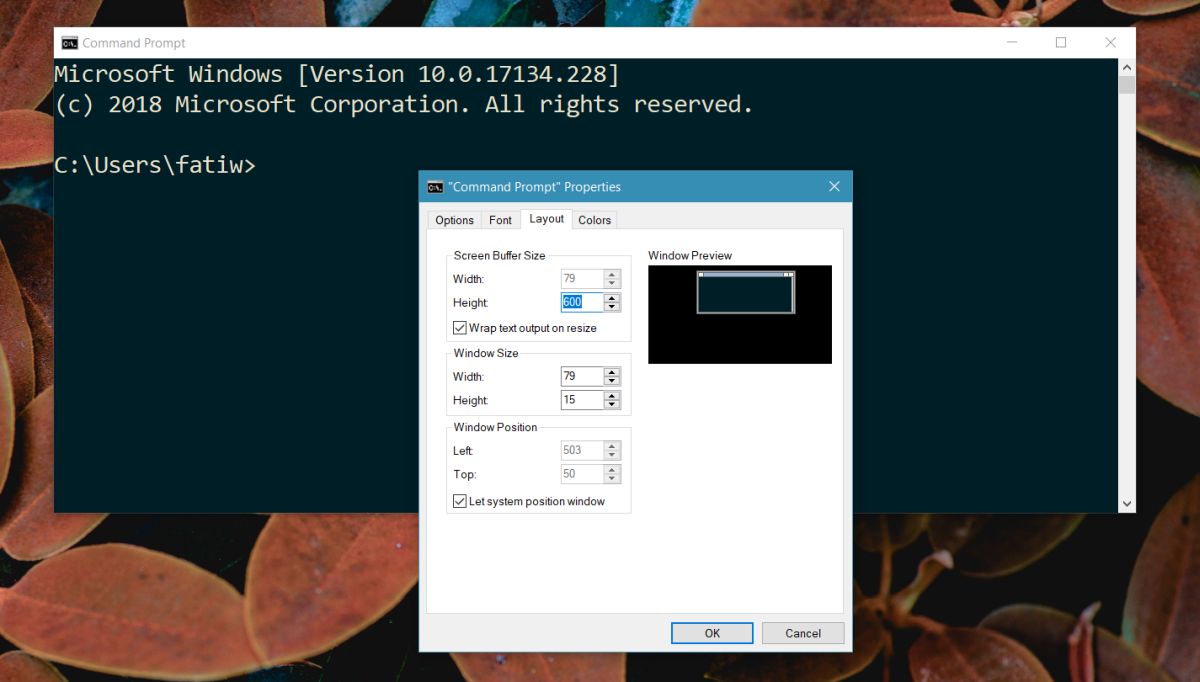Image resolution: width=1200 pixels, height=682 pixels.
Task: Increase Window Size Width with up arrow
Action: pos(611,372)
